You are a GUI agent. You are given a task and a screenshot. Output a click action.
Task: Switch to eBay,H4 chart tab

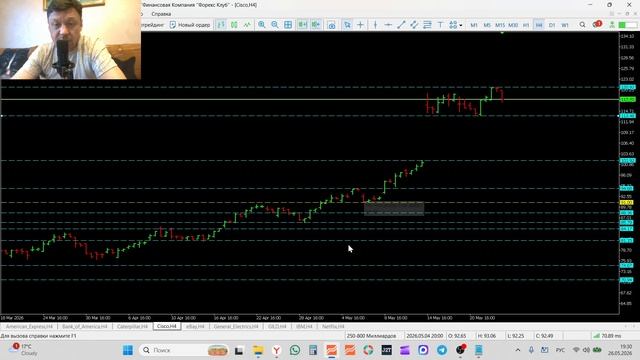click(195, 327)
